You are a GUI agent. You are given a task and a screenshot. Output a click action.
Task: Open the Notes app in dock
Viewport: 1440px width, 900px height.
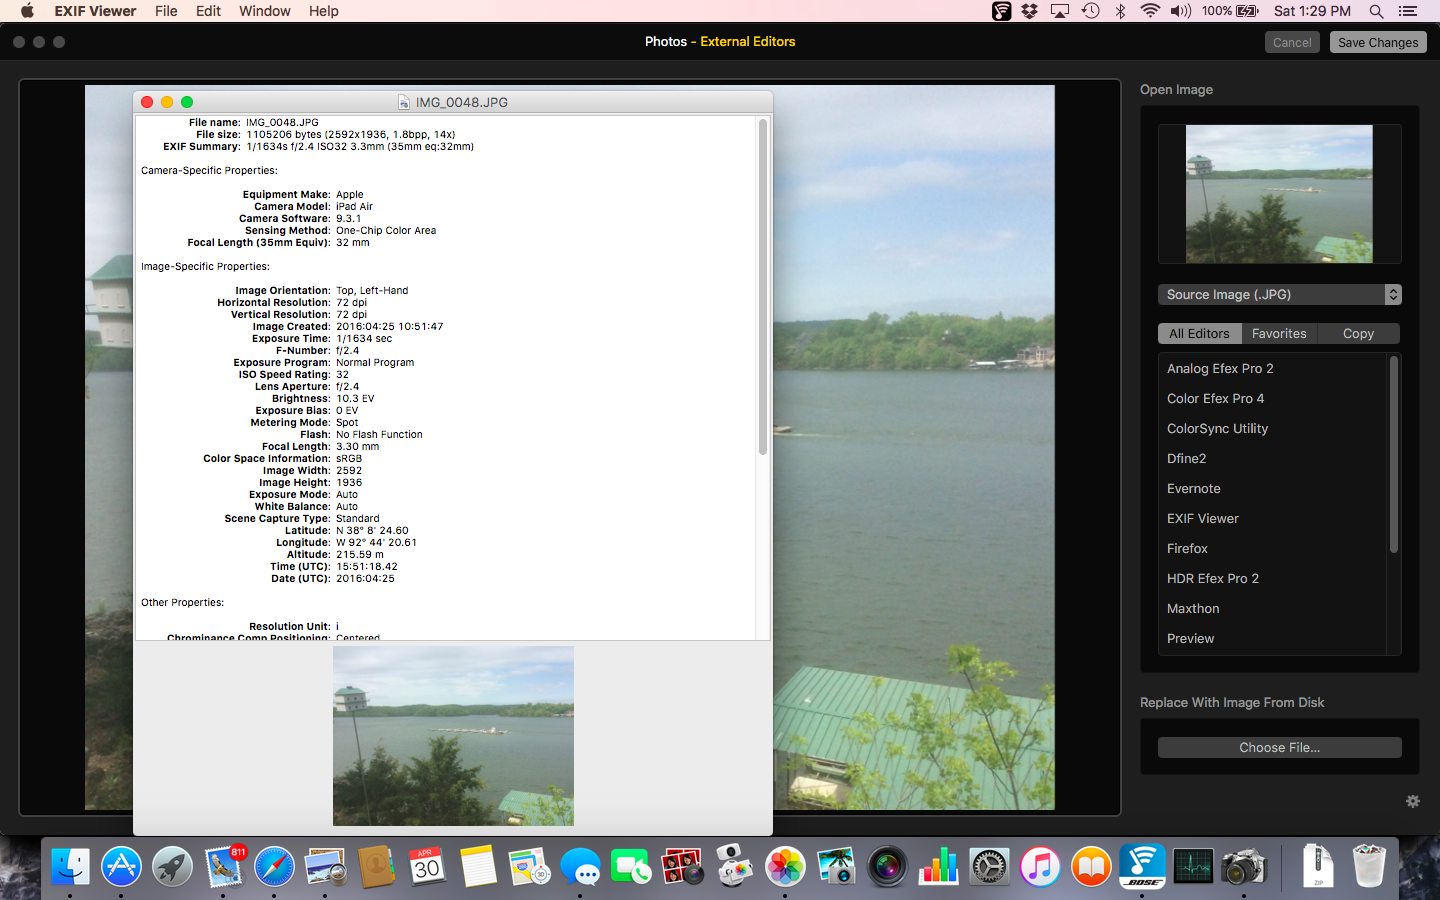[478, 866]
